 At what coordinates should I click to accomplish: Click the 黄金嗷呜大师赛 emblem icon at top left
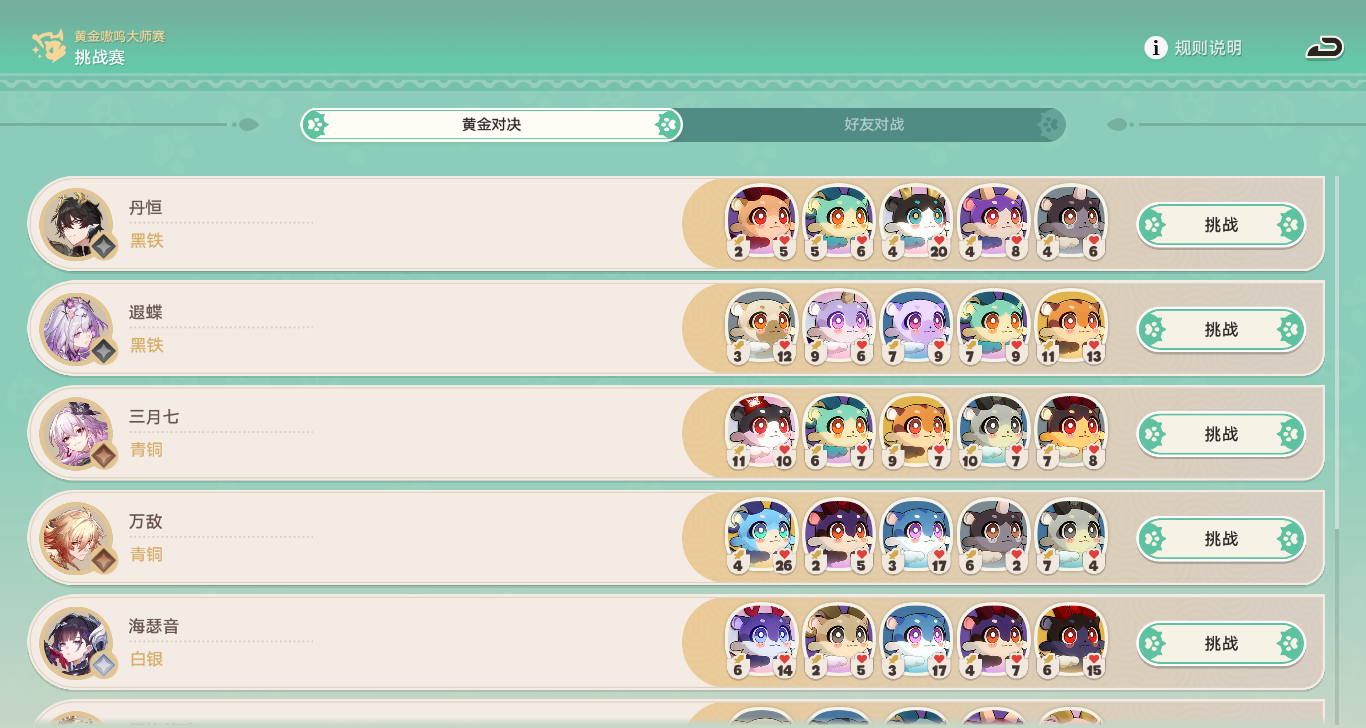48,46
